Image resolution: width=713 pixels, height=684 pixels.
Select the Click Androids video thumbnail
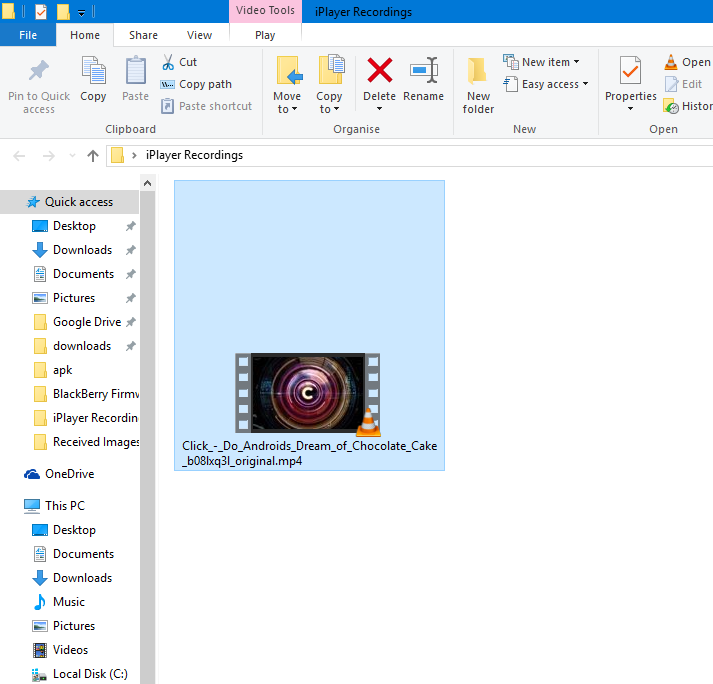pos(308,393)
